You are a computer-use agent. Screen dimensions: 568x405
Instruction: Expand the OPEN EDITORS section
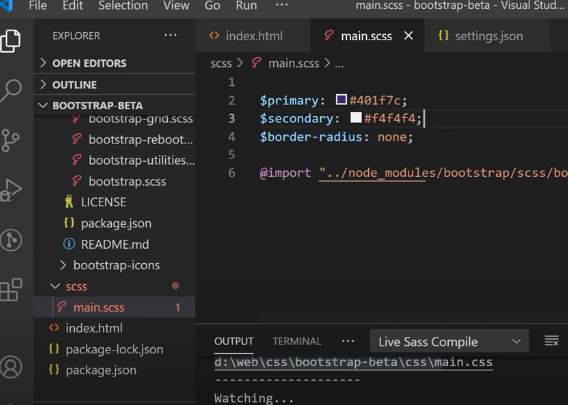pos(114,63)
